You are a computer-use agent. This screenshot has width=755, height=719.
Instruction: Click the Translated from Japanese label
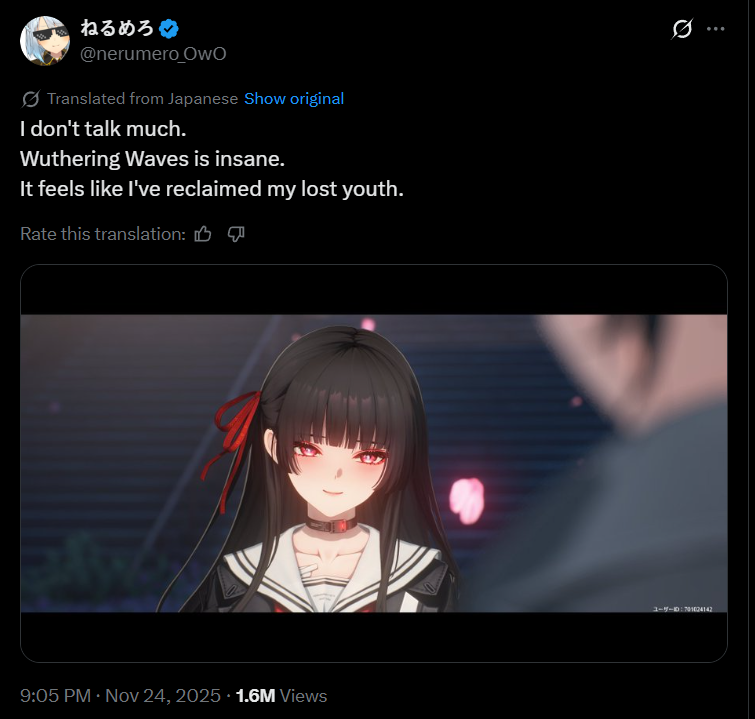pyautogui.click(x=143, y=99)
